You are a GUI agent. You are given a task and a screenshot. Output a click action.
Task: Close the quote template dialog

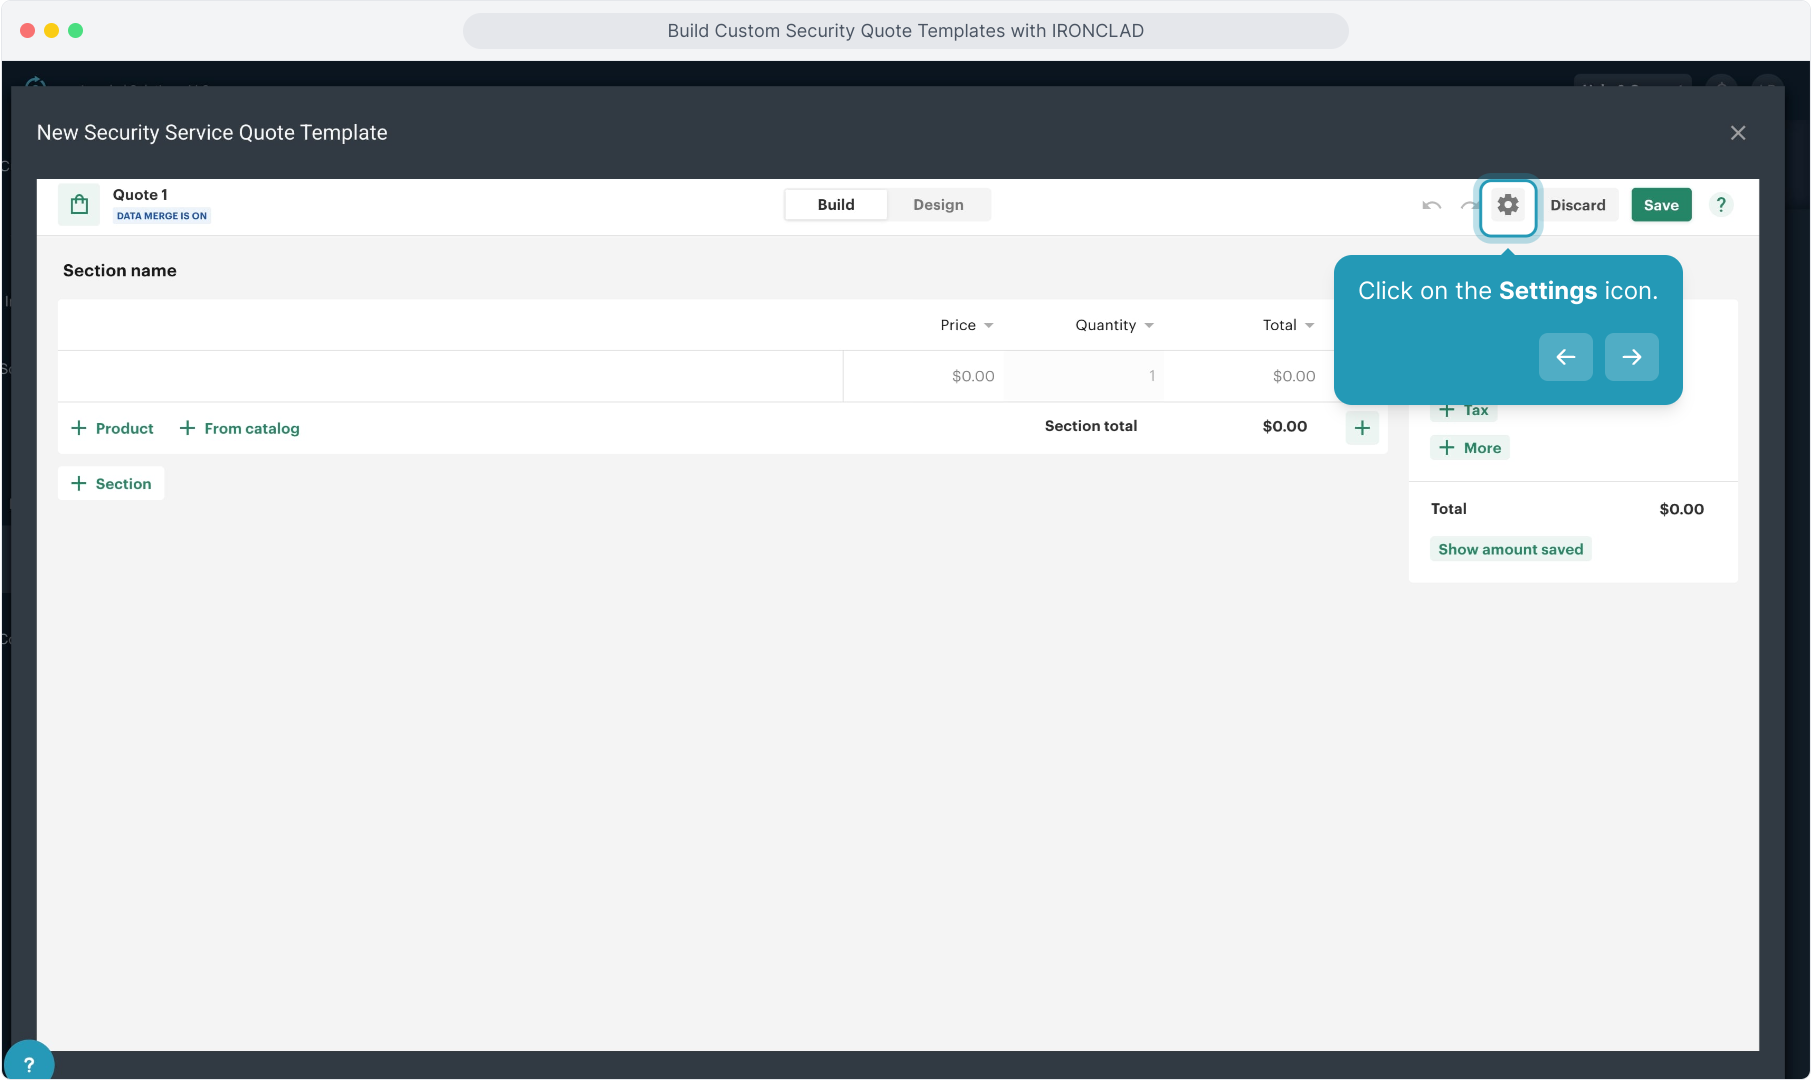(x=1737, y=133)
